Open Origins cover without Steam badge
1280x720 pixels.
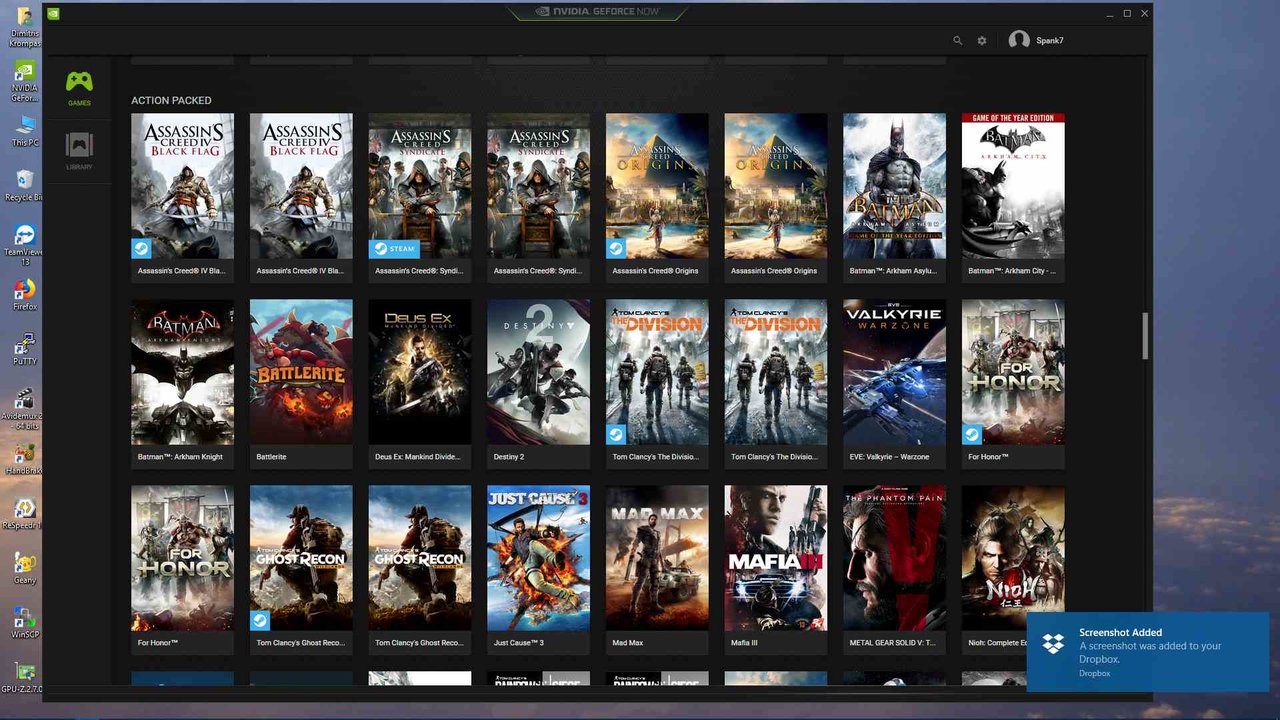tap(776, 186)
